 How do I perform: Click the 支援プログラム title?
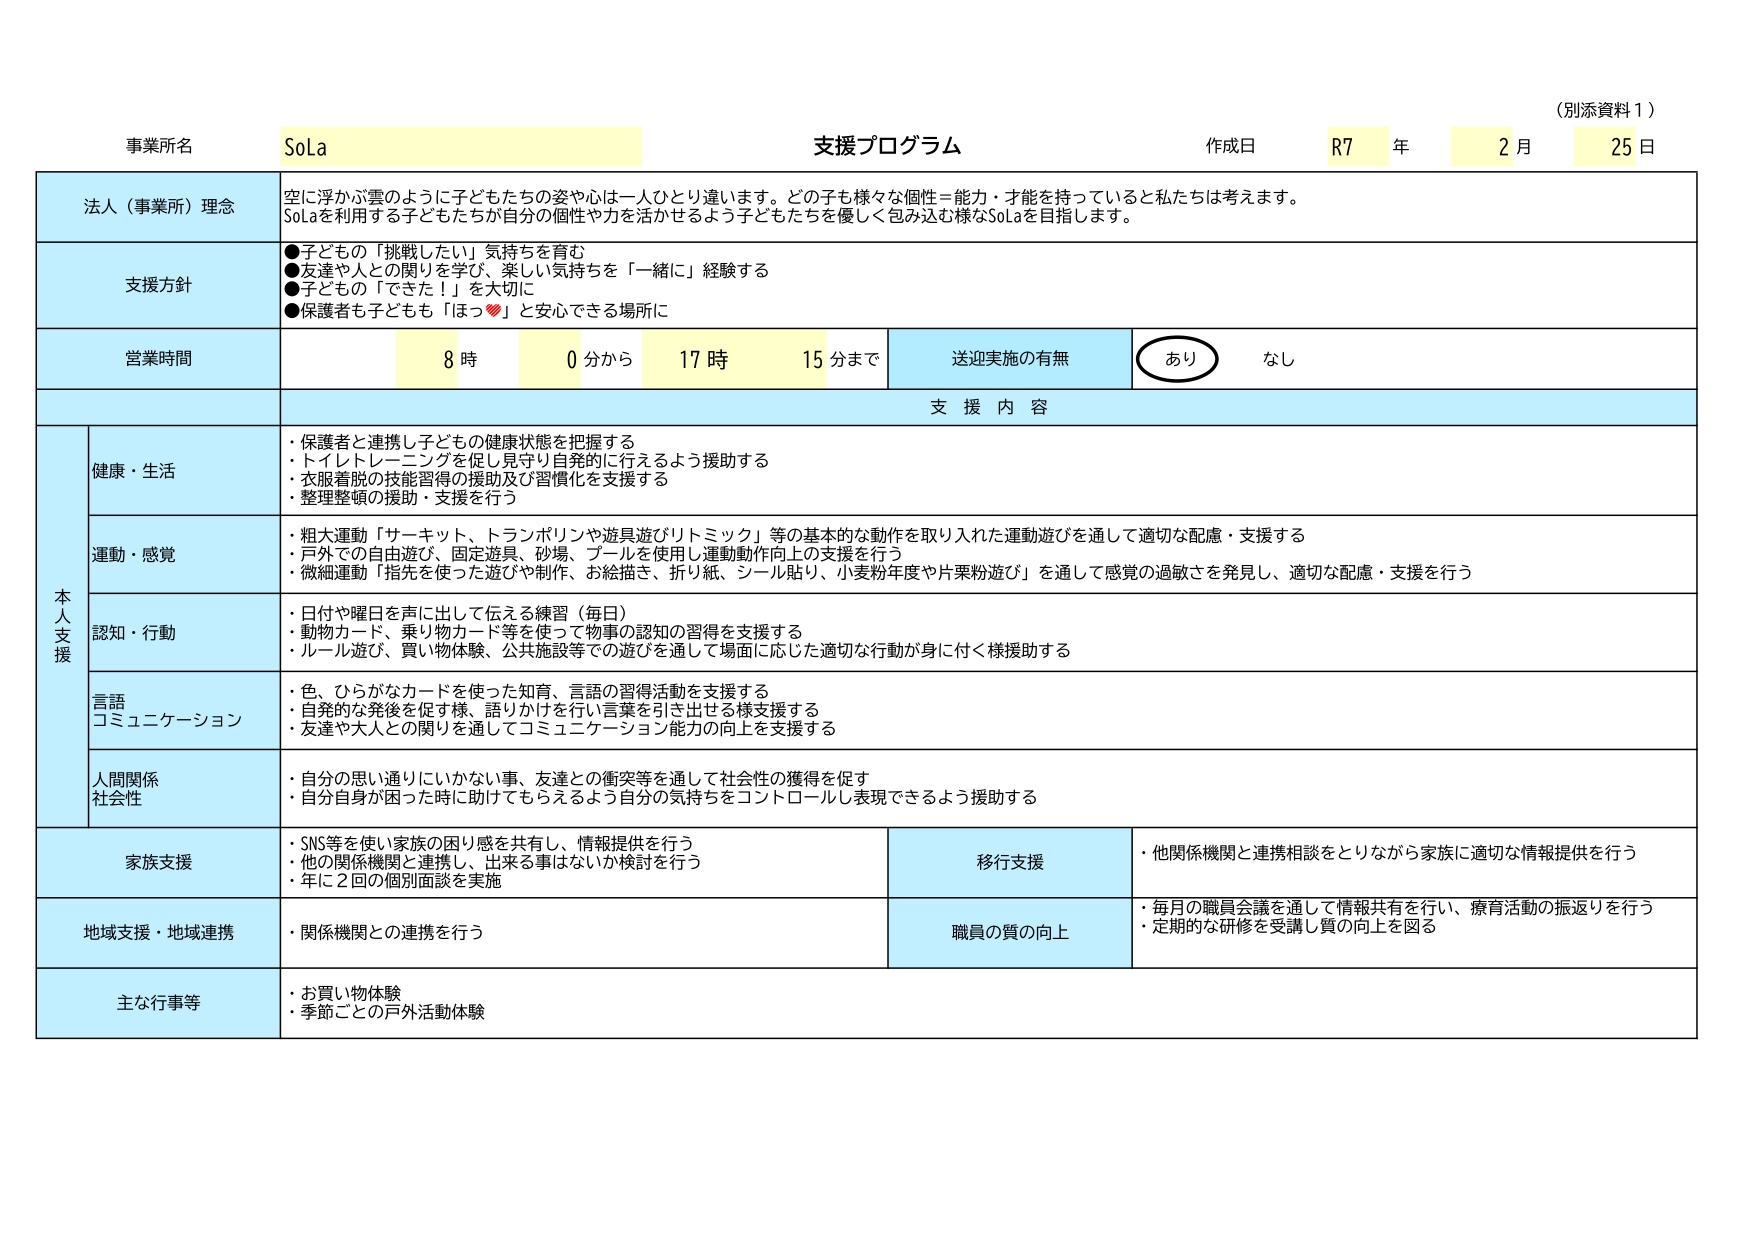tap(887, 146)
